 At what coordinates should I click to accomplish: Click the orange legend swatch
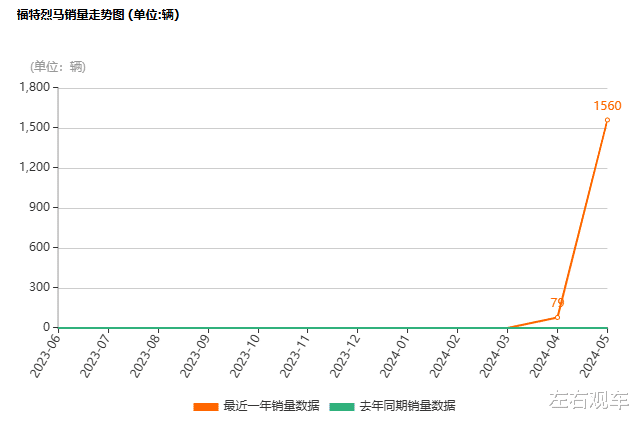pyautogui.click(x=205, y=406)
